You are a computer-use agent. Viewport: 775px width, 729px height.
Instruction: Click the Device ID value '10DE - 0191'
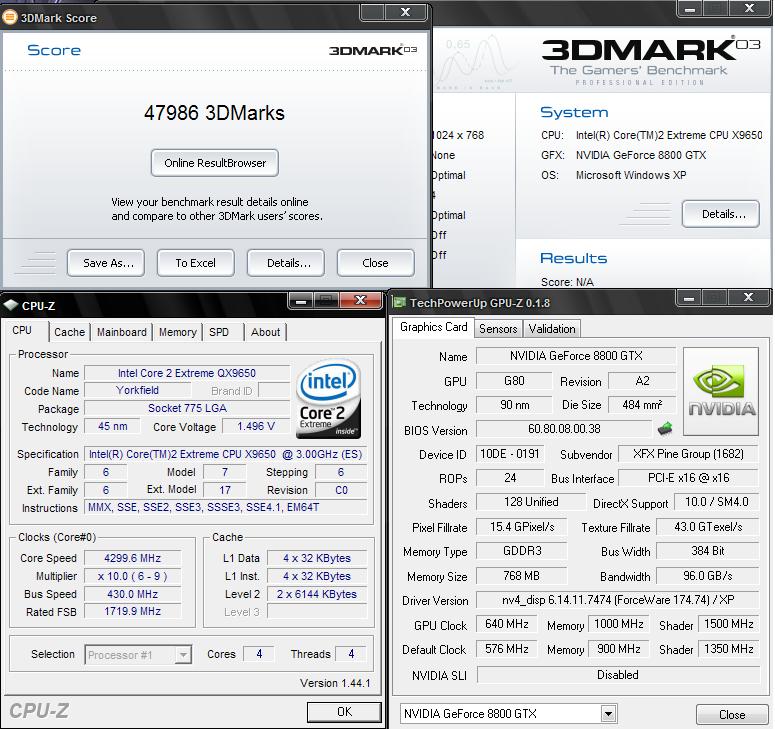pos(510,454)
